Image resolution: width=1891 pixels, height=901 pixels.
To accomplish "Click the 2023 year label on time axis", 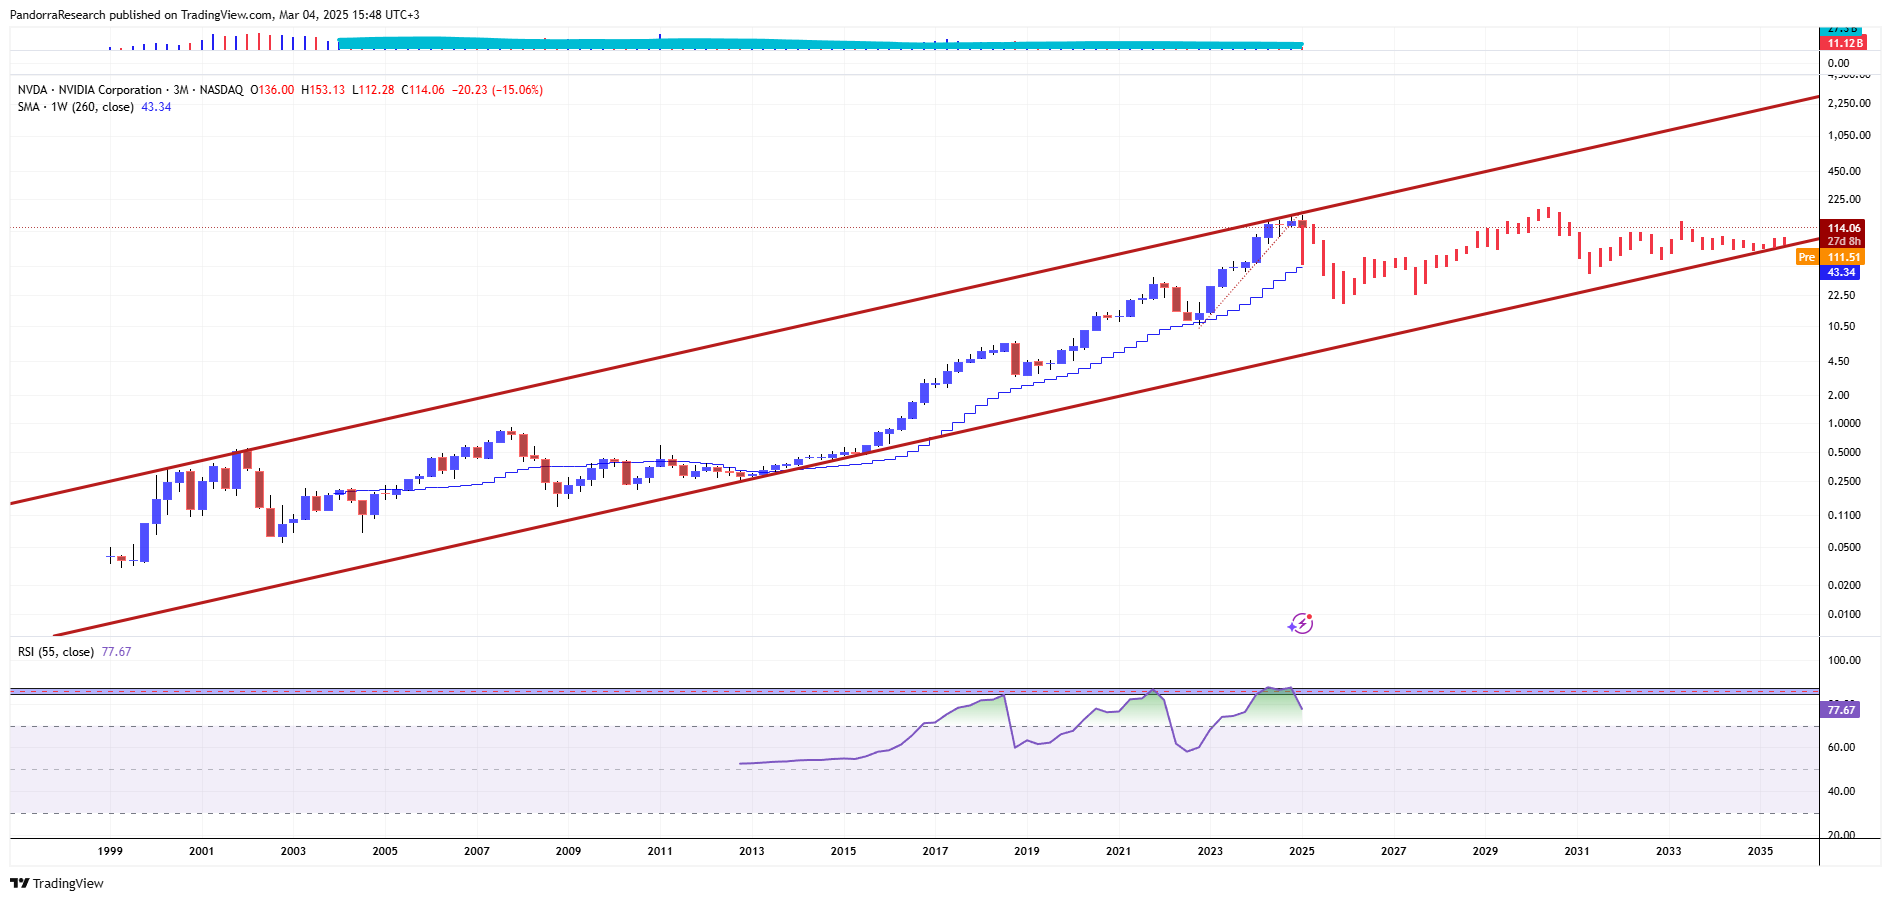I will (x=1210, y=851).
